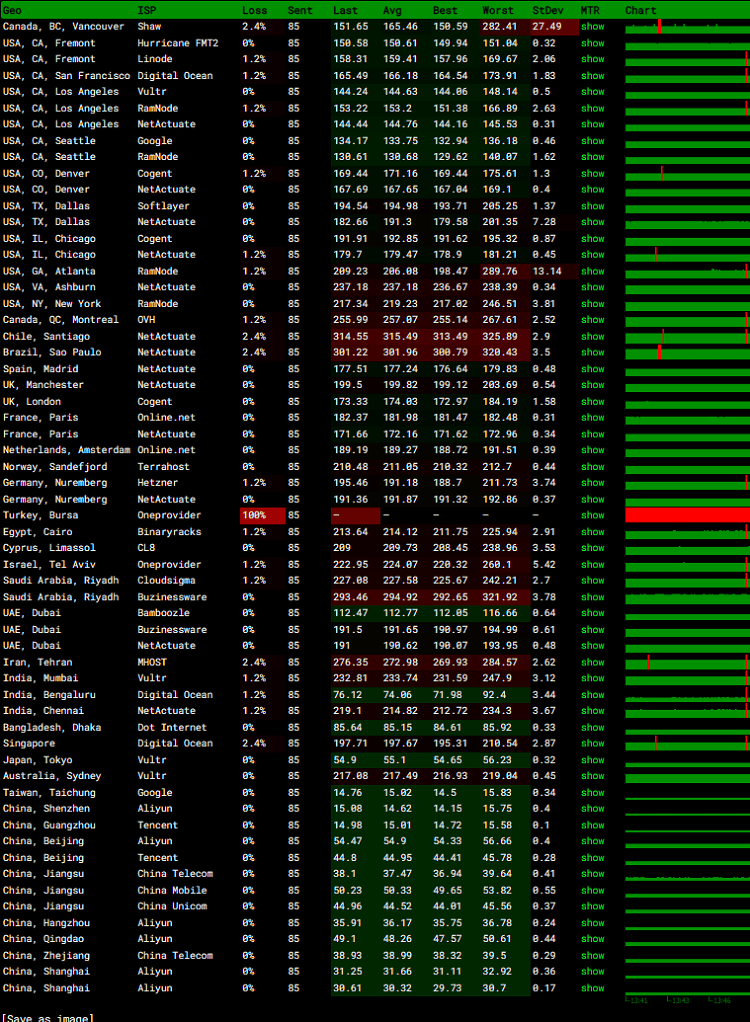
Task: Click the worst value 282.41
Action: tap(500, 27)
